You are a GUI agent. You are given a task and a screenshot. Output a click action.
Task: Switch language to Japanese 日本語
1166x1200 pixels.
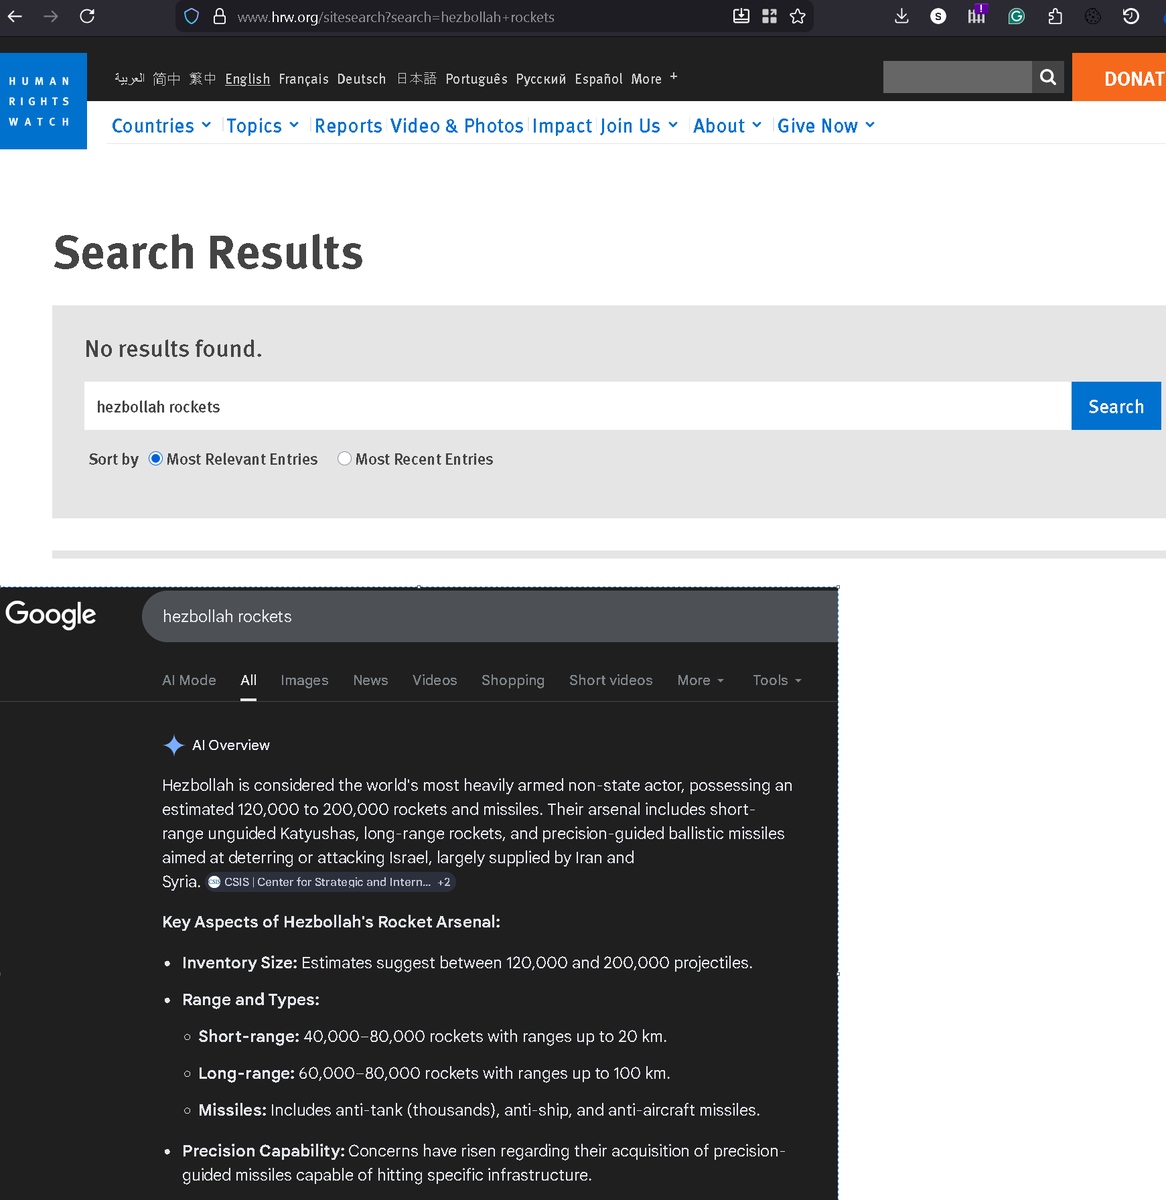[x=417, y=79]
